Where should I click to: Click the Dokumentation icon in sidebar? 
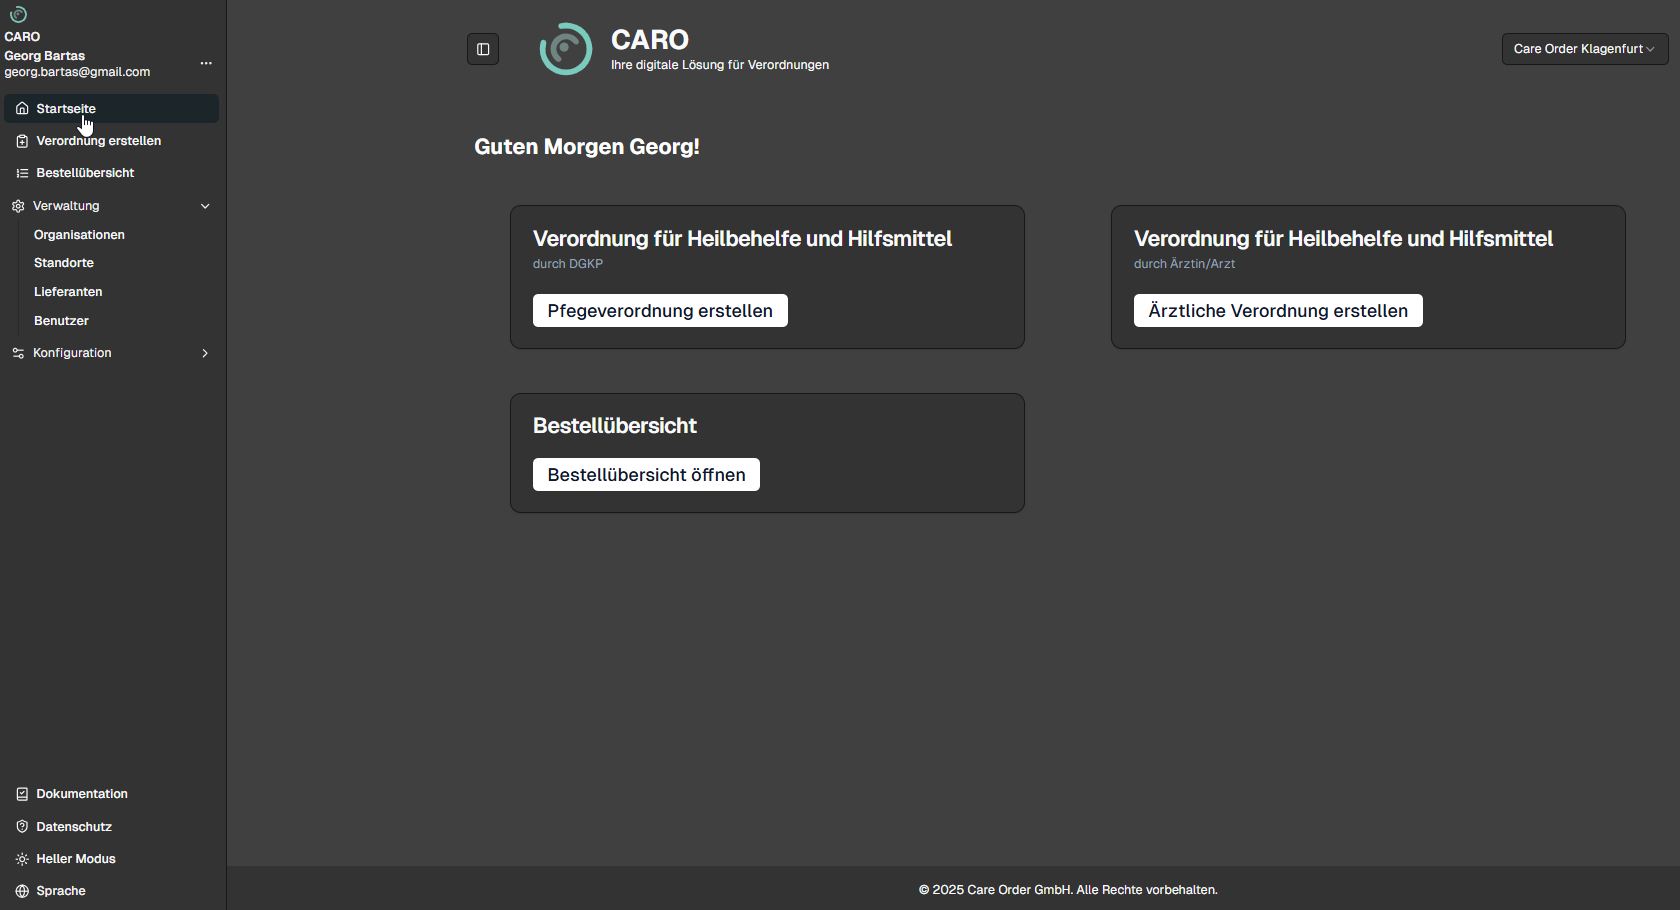pos(22,794)
